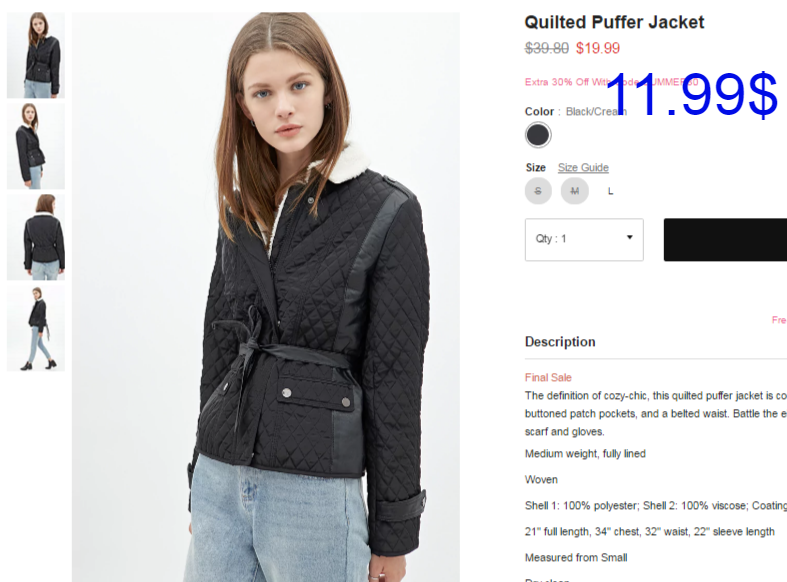The image size is (787, 582).
Task: Click the black add-to-bag button
Action: [725, 240]
